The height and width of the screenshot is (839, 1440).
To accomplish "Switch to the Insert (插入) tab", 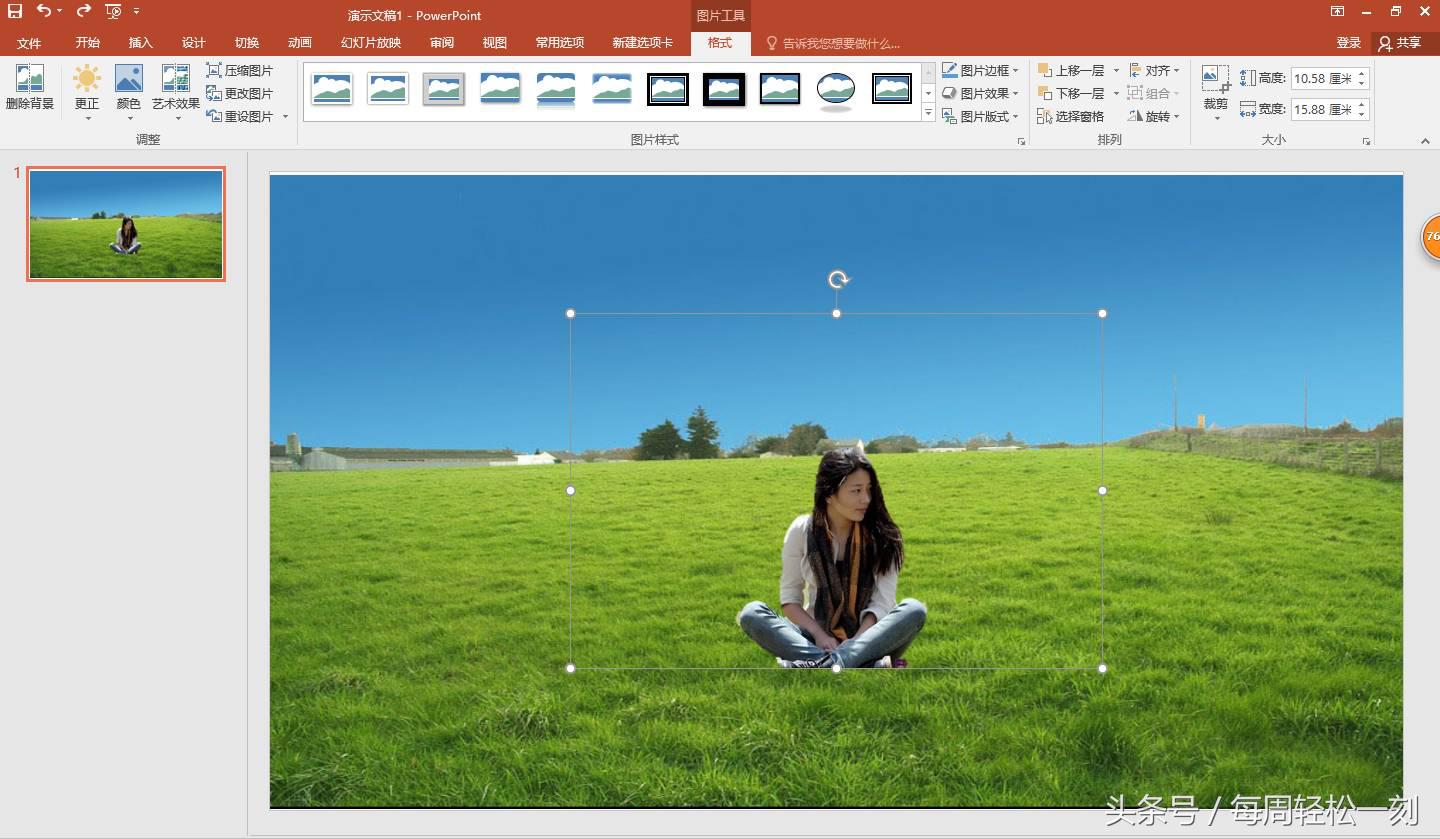I will [140, 43].
